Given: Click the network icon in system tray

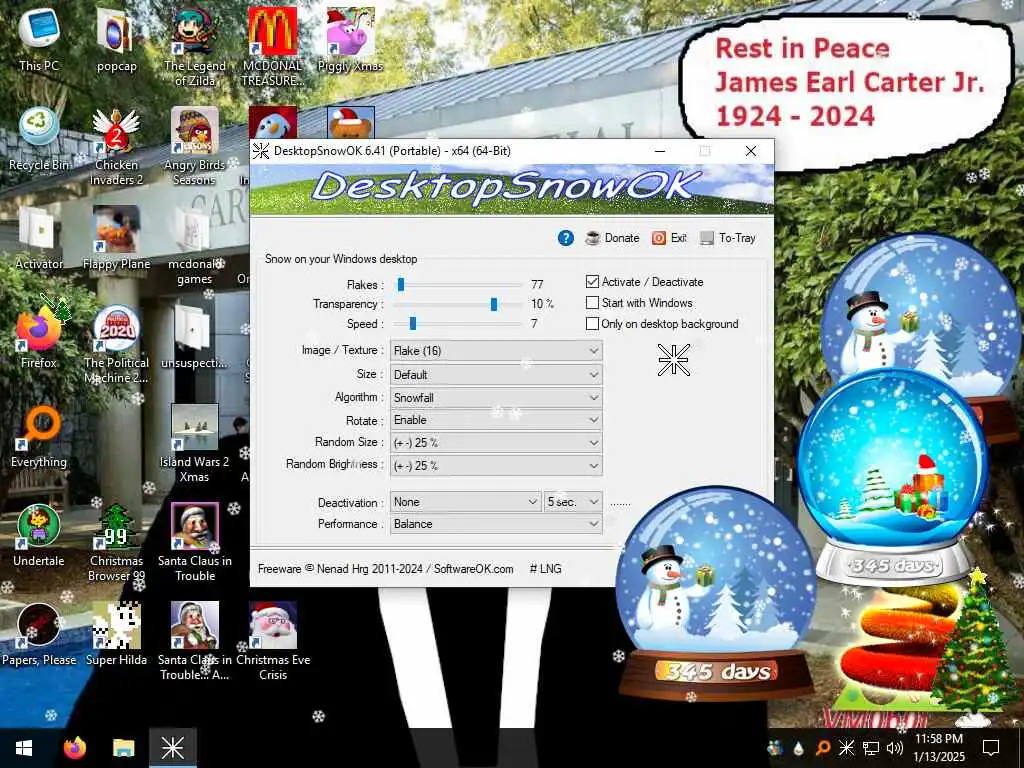Looking at the screenshot, I should 871,748.
